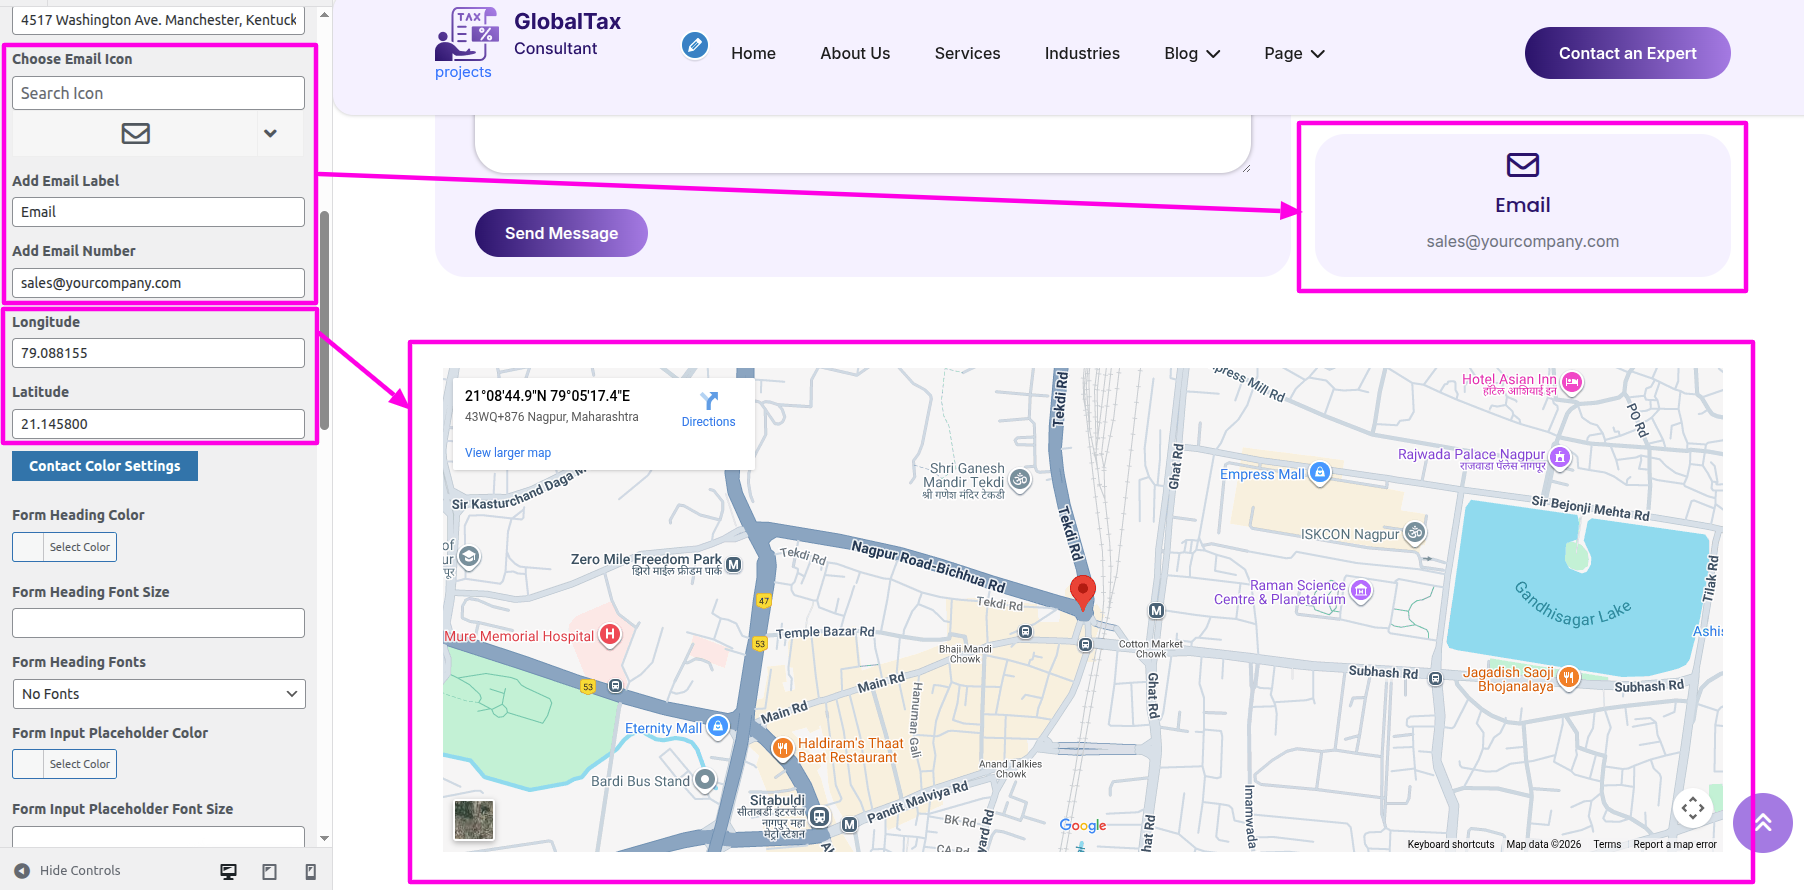Select the envelope email icon in the picker

coord(136,133)
